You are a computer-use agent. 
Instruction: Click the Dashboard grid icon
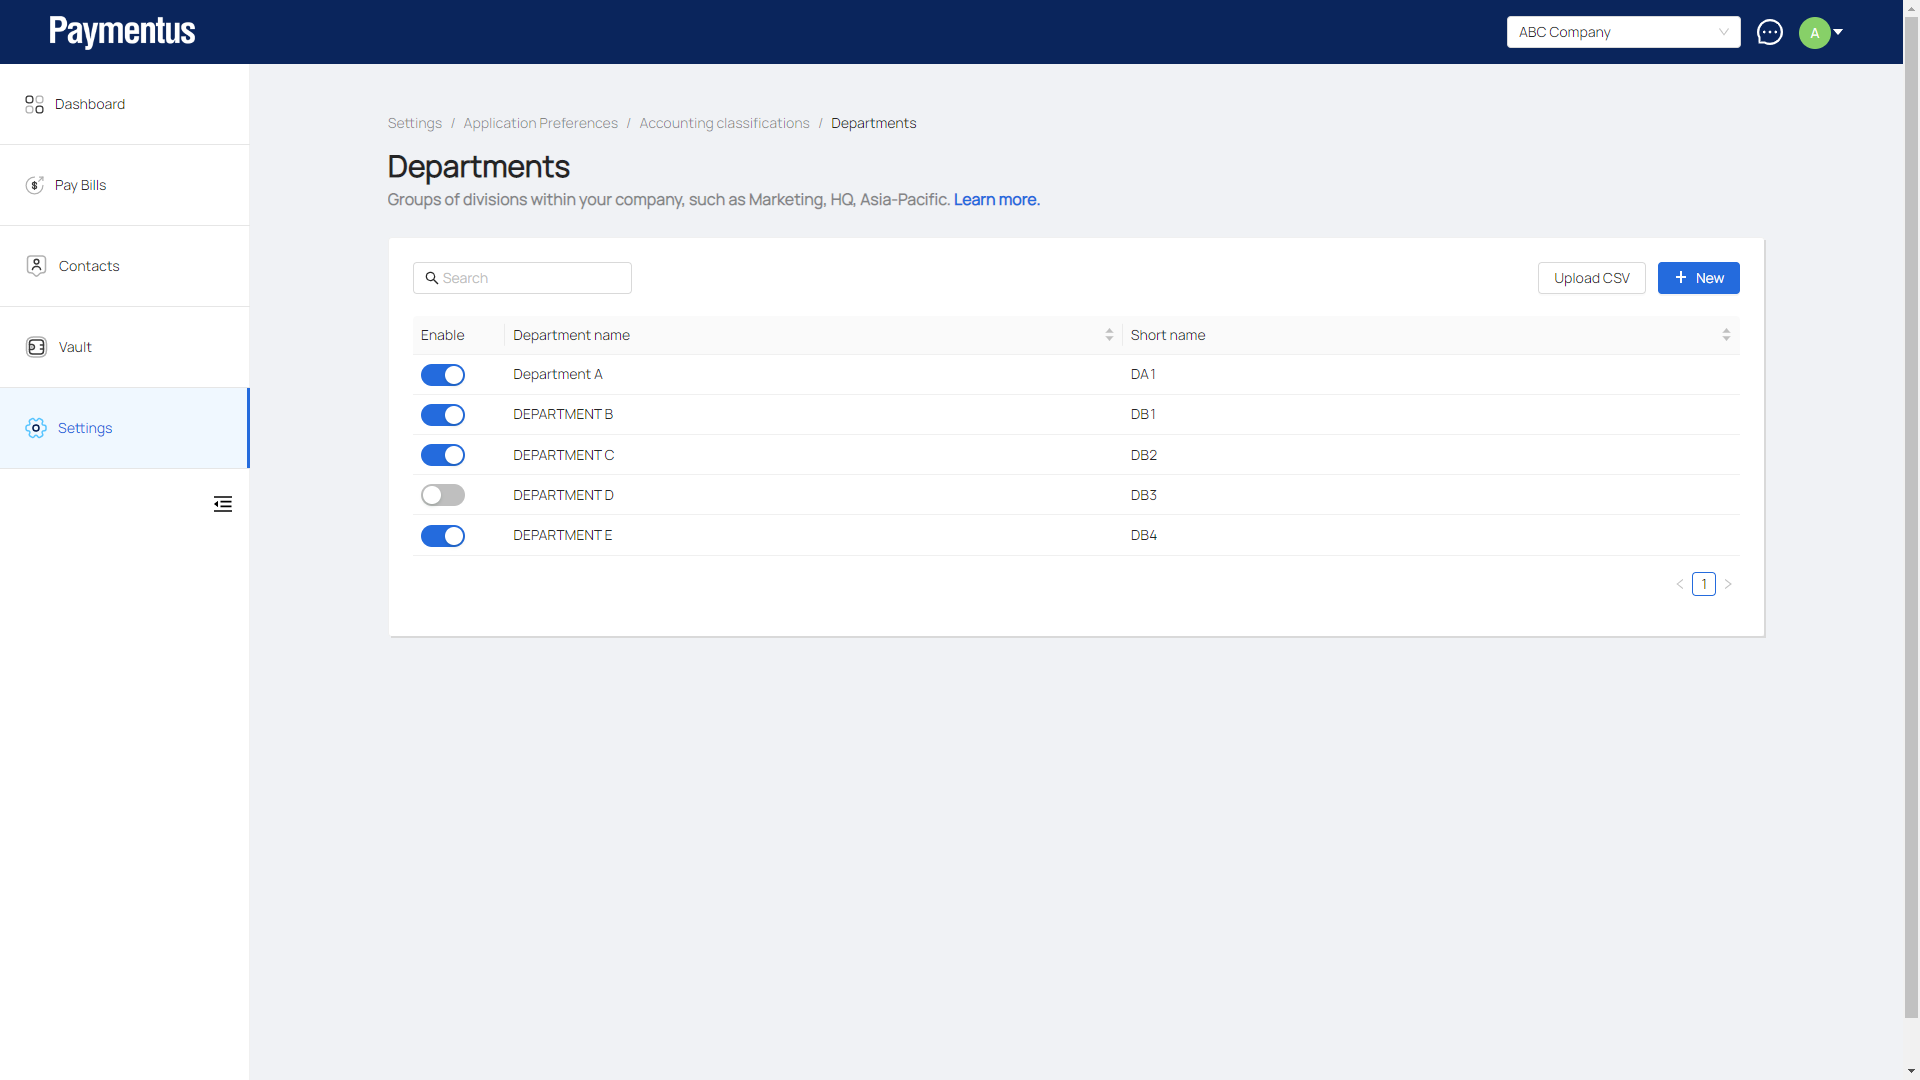tap(35, 104)
